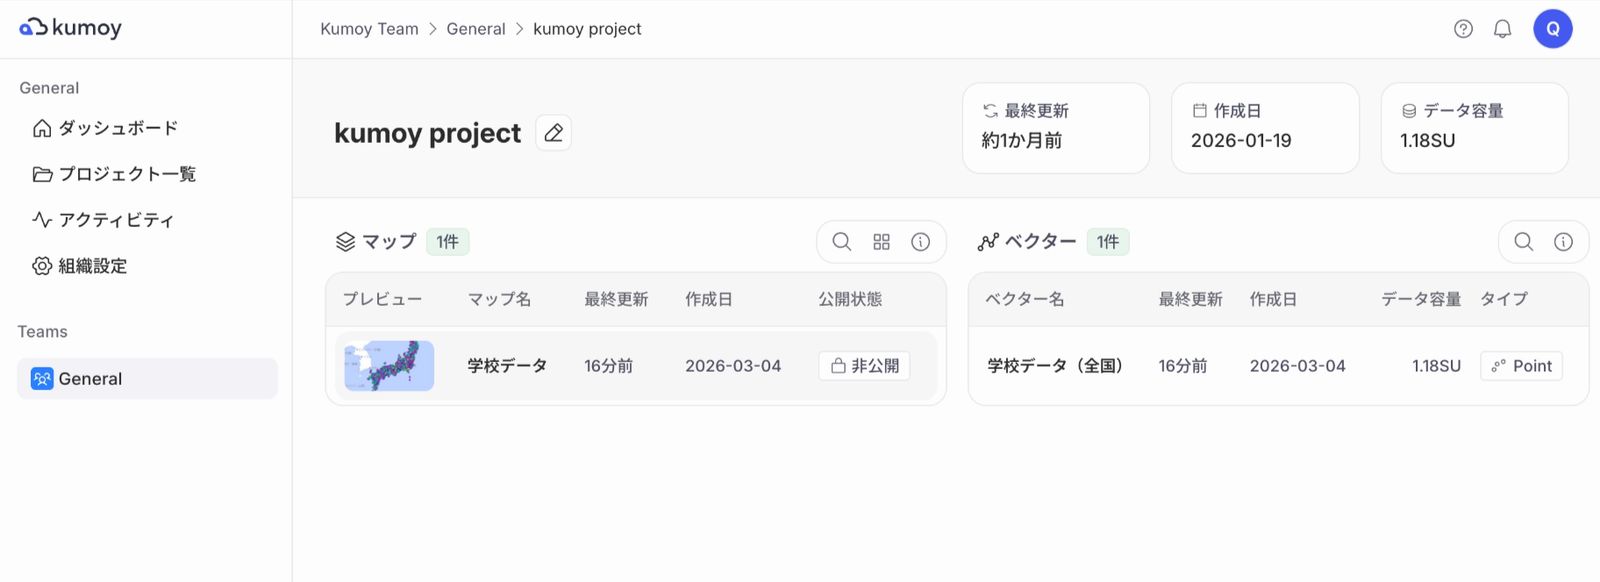Viewport: 1600px width, 582px height.
Task: Click the vectors 1件 count badge
Action: click(1108, 242)
